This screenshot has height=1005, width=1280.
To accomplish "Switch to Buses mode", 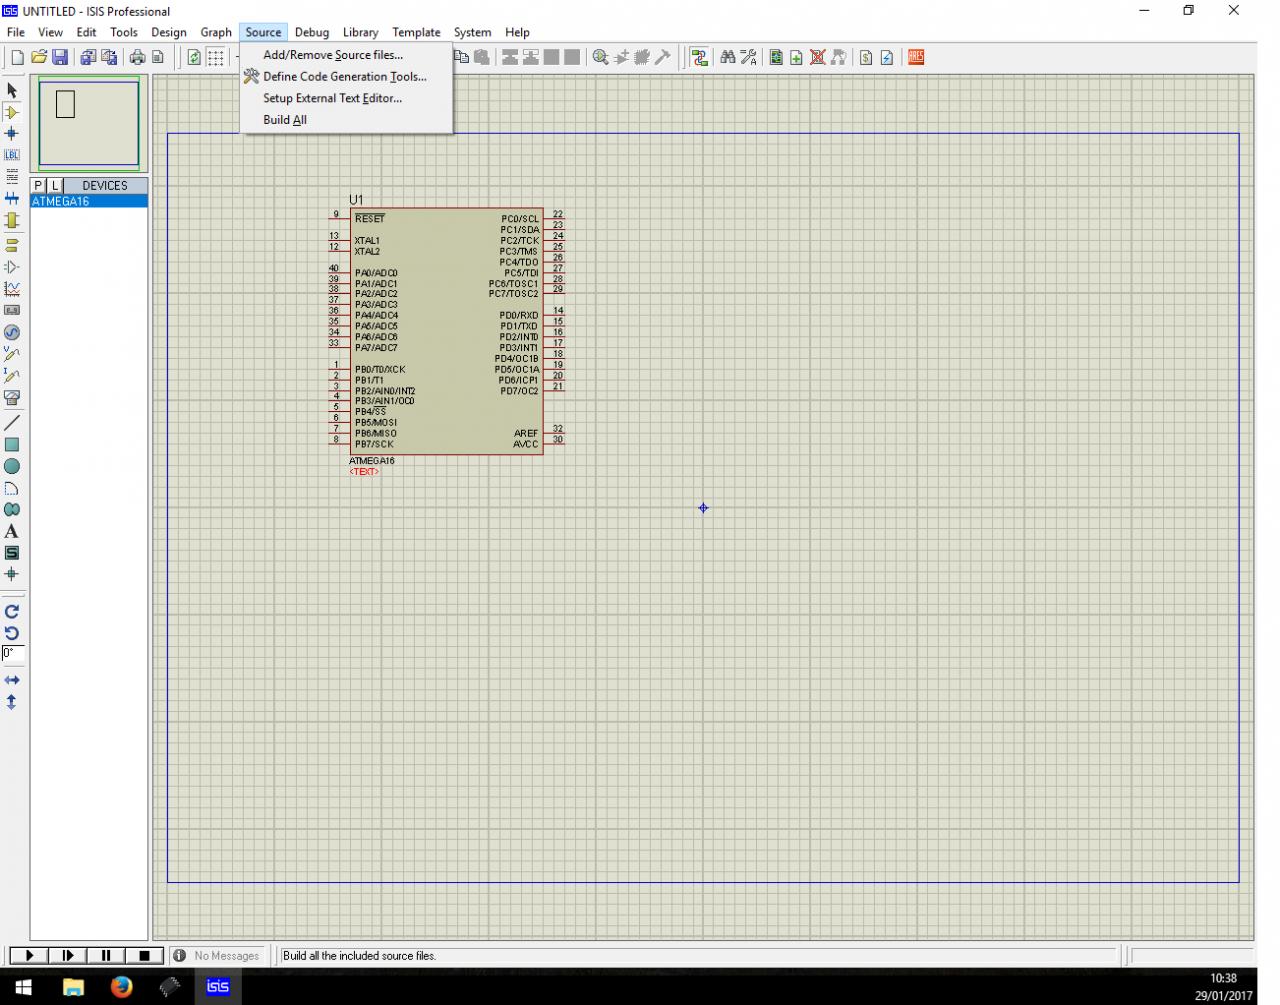I will pos(12,198).
